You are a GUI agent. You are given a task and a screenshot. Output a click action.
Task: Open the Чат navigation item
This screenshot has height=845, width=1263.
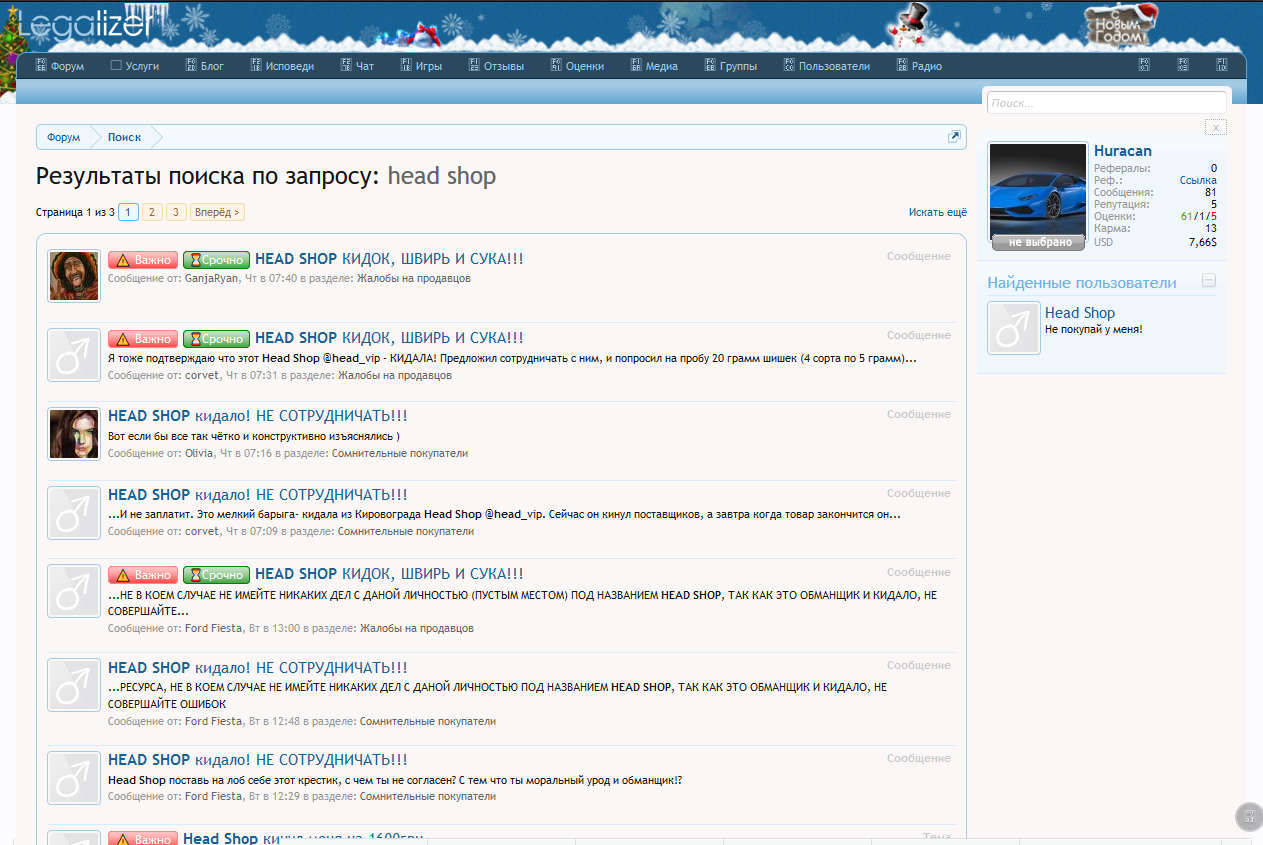point(356,66)
